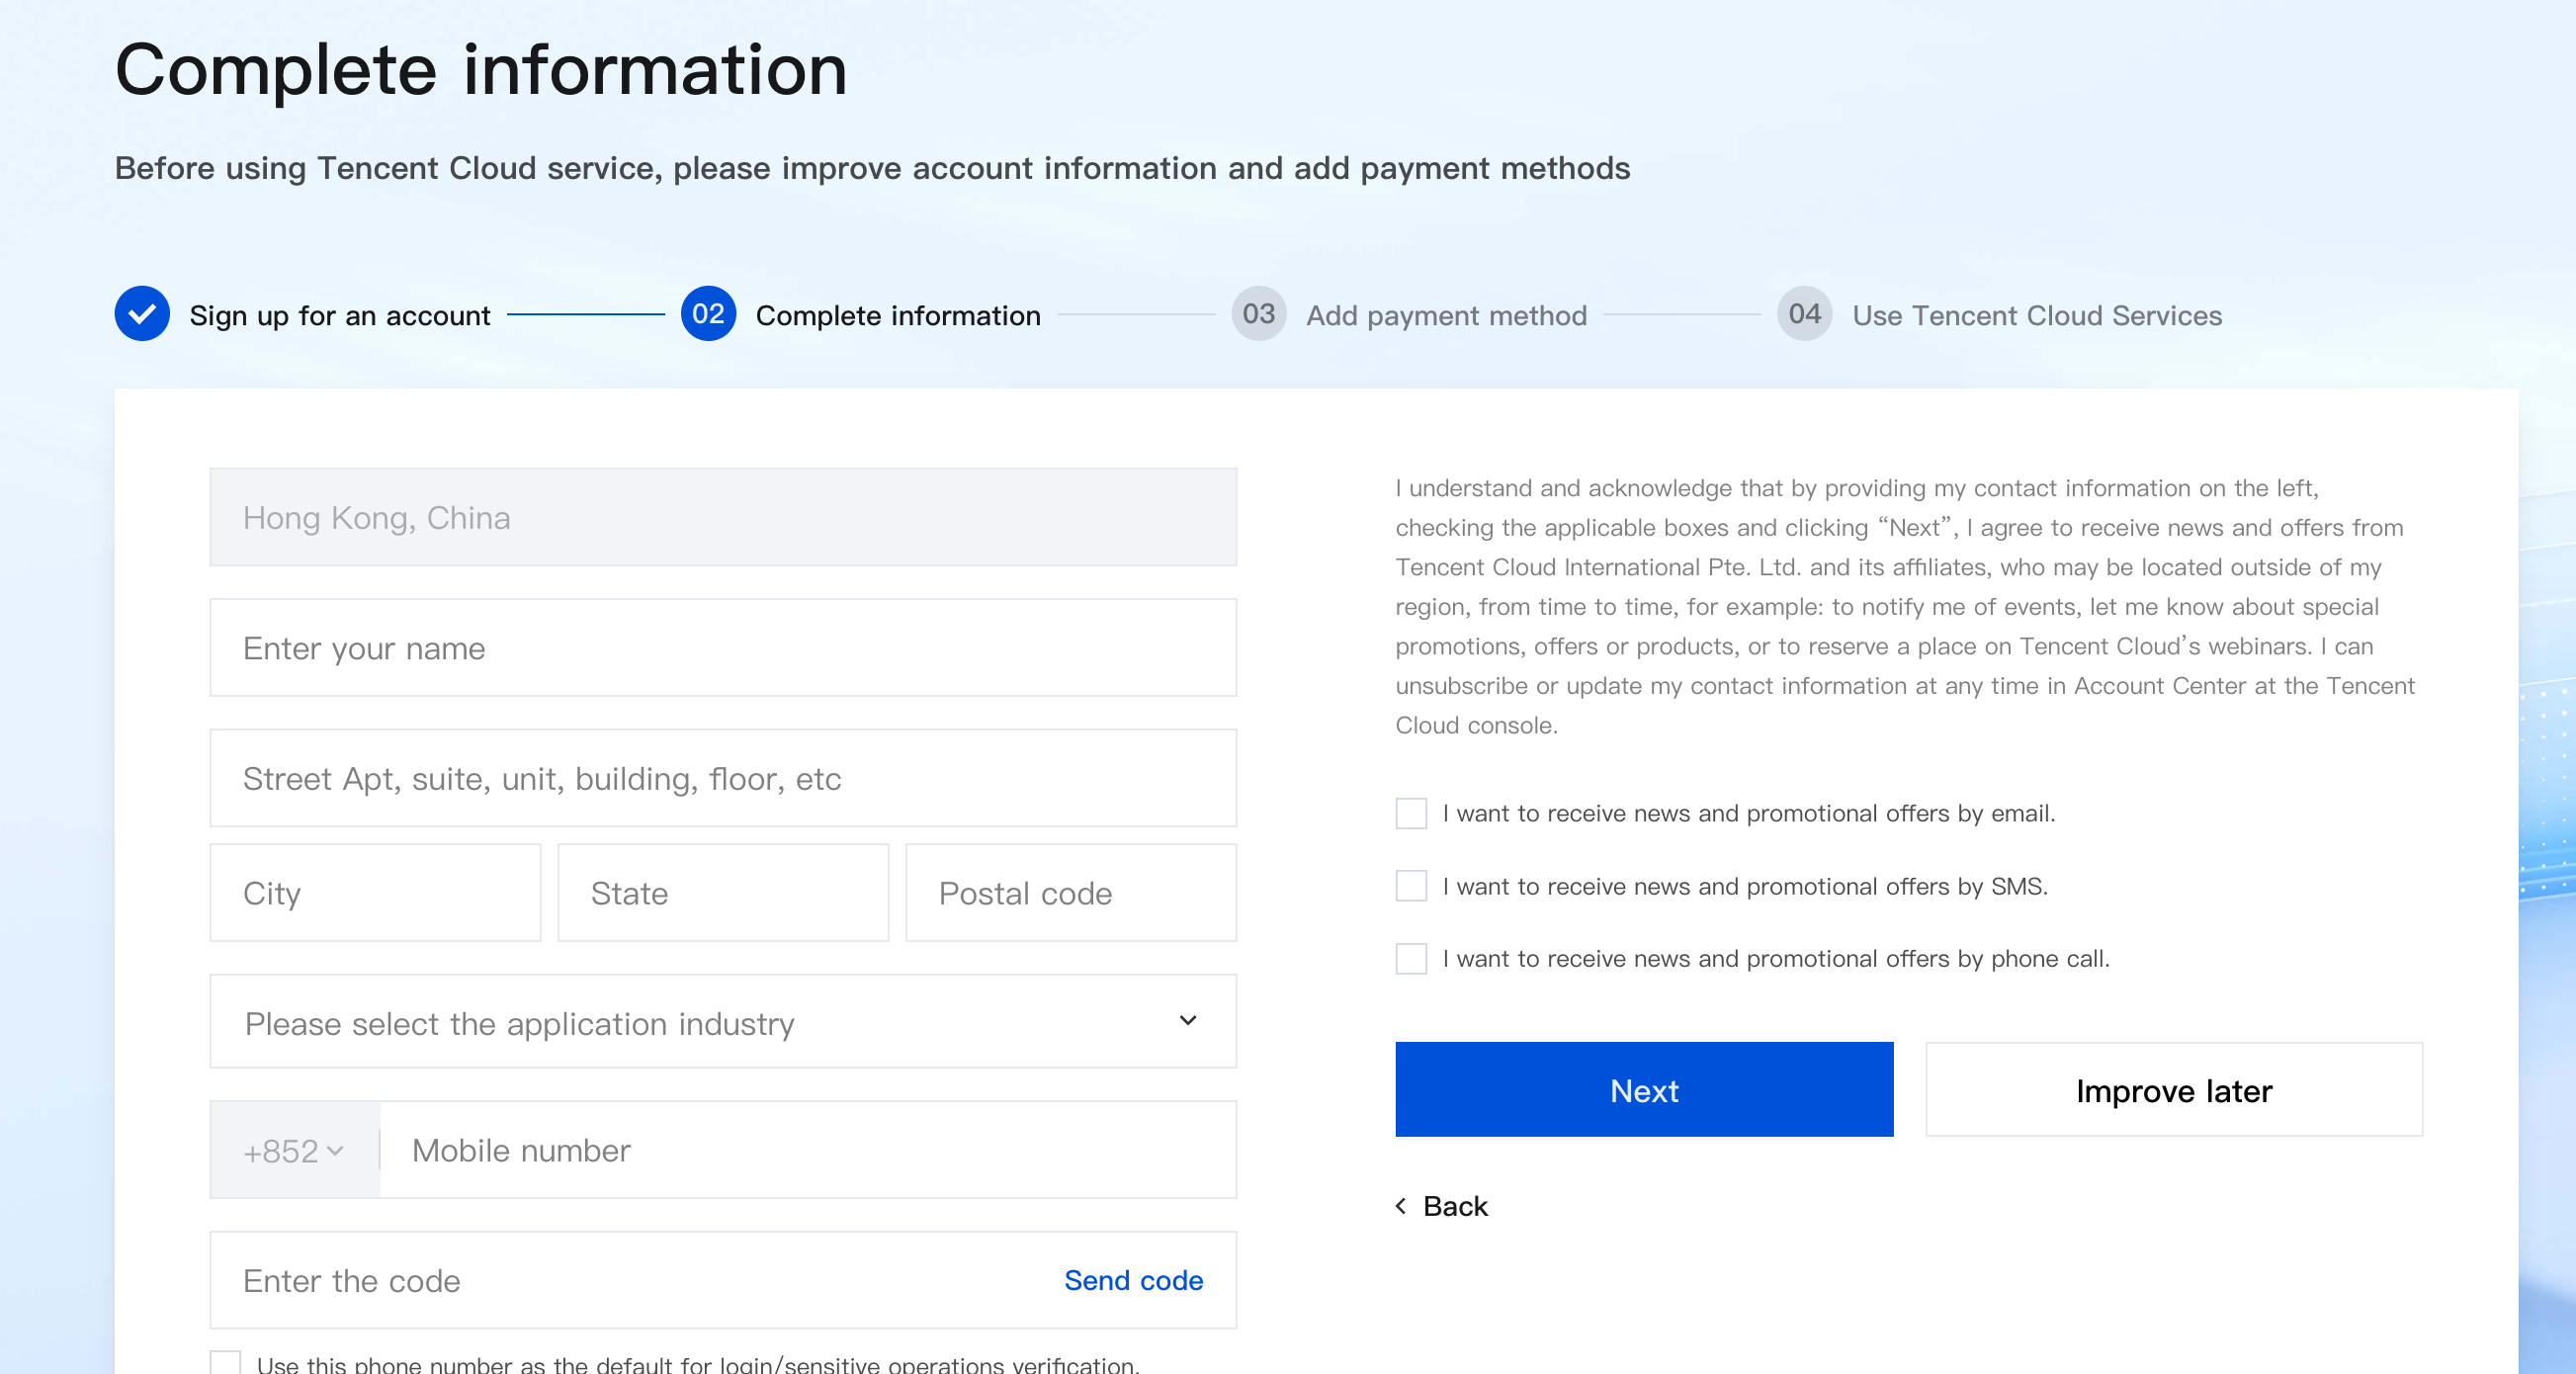This screenshot has width=2576, height=1374.
Task: Open the application industry dropdown
Action: click(x=723, y=1022)
